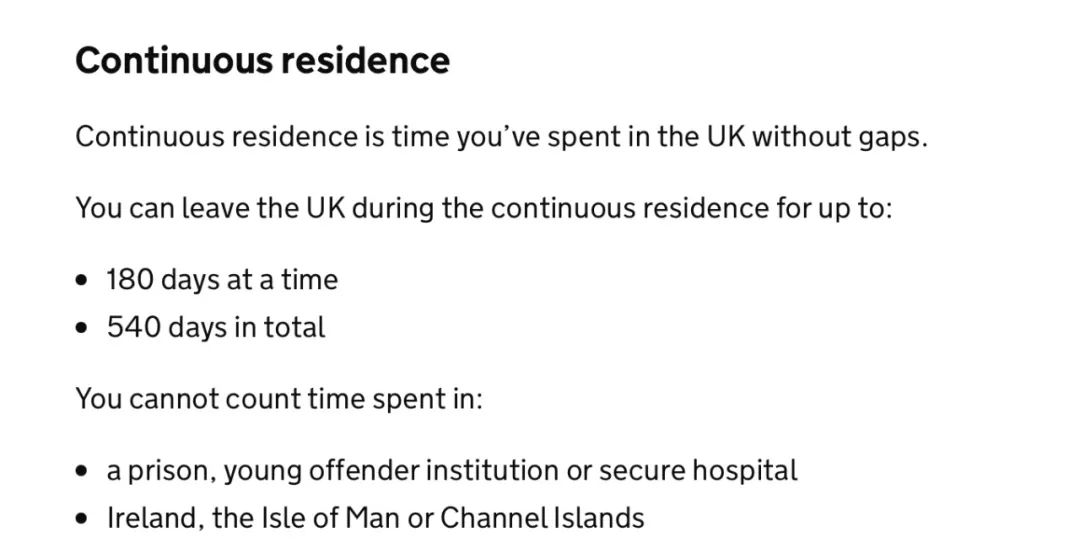Select the Ireland, Isle of Man item
Screen dimensions: 1080x559
375,518
